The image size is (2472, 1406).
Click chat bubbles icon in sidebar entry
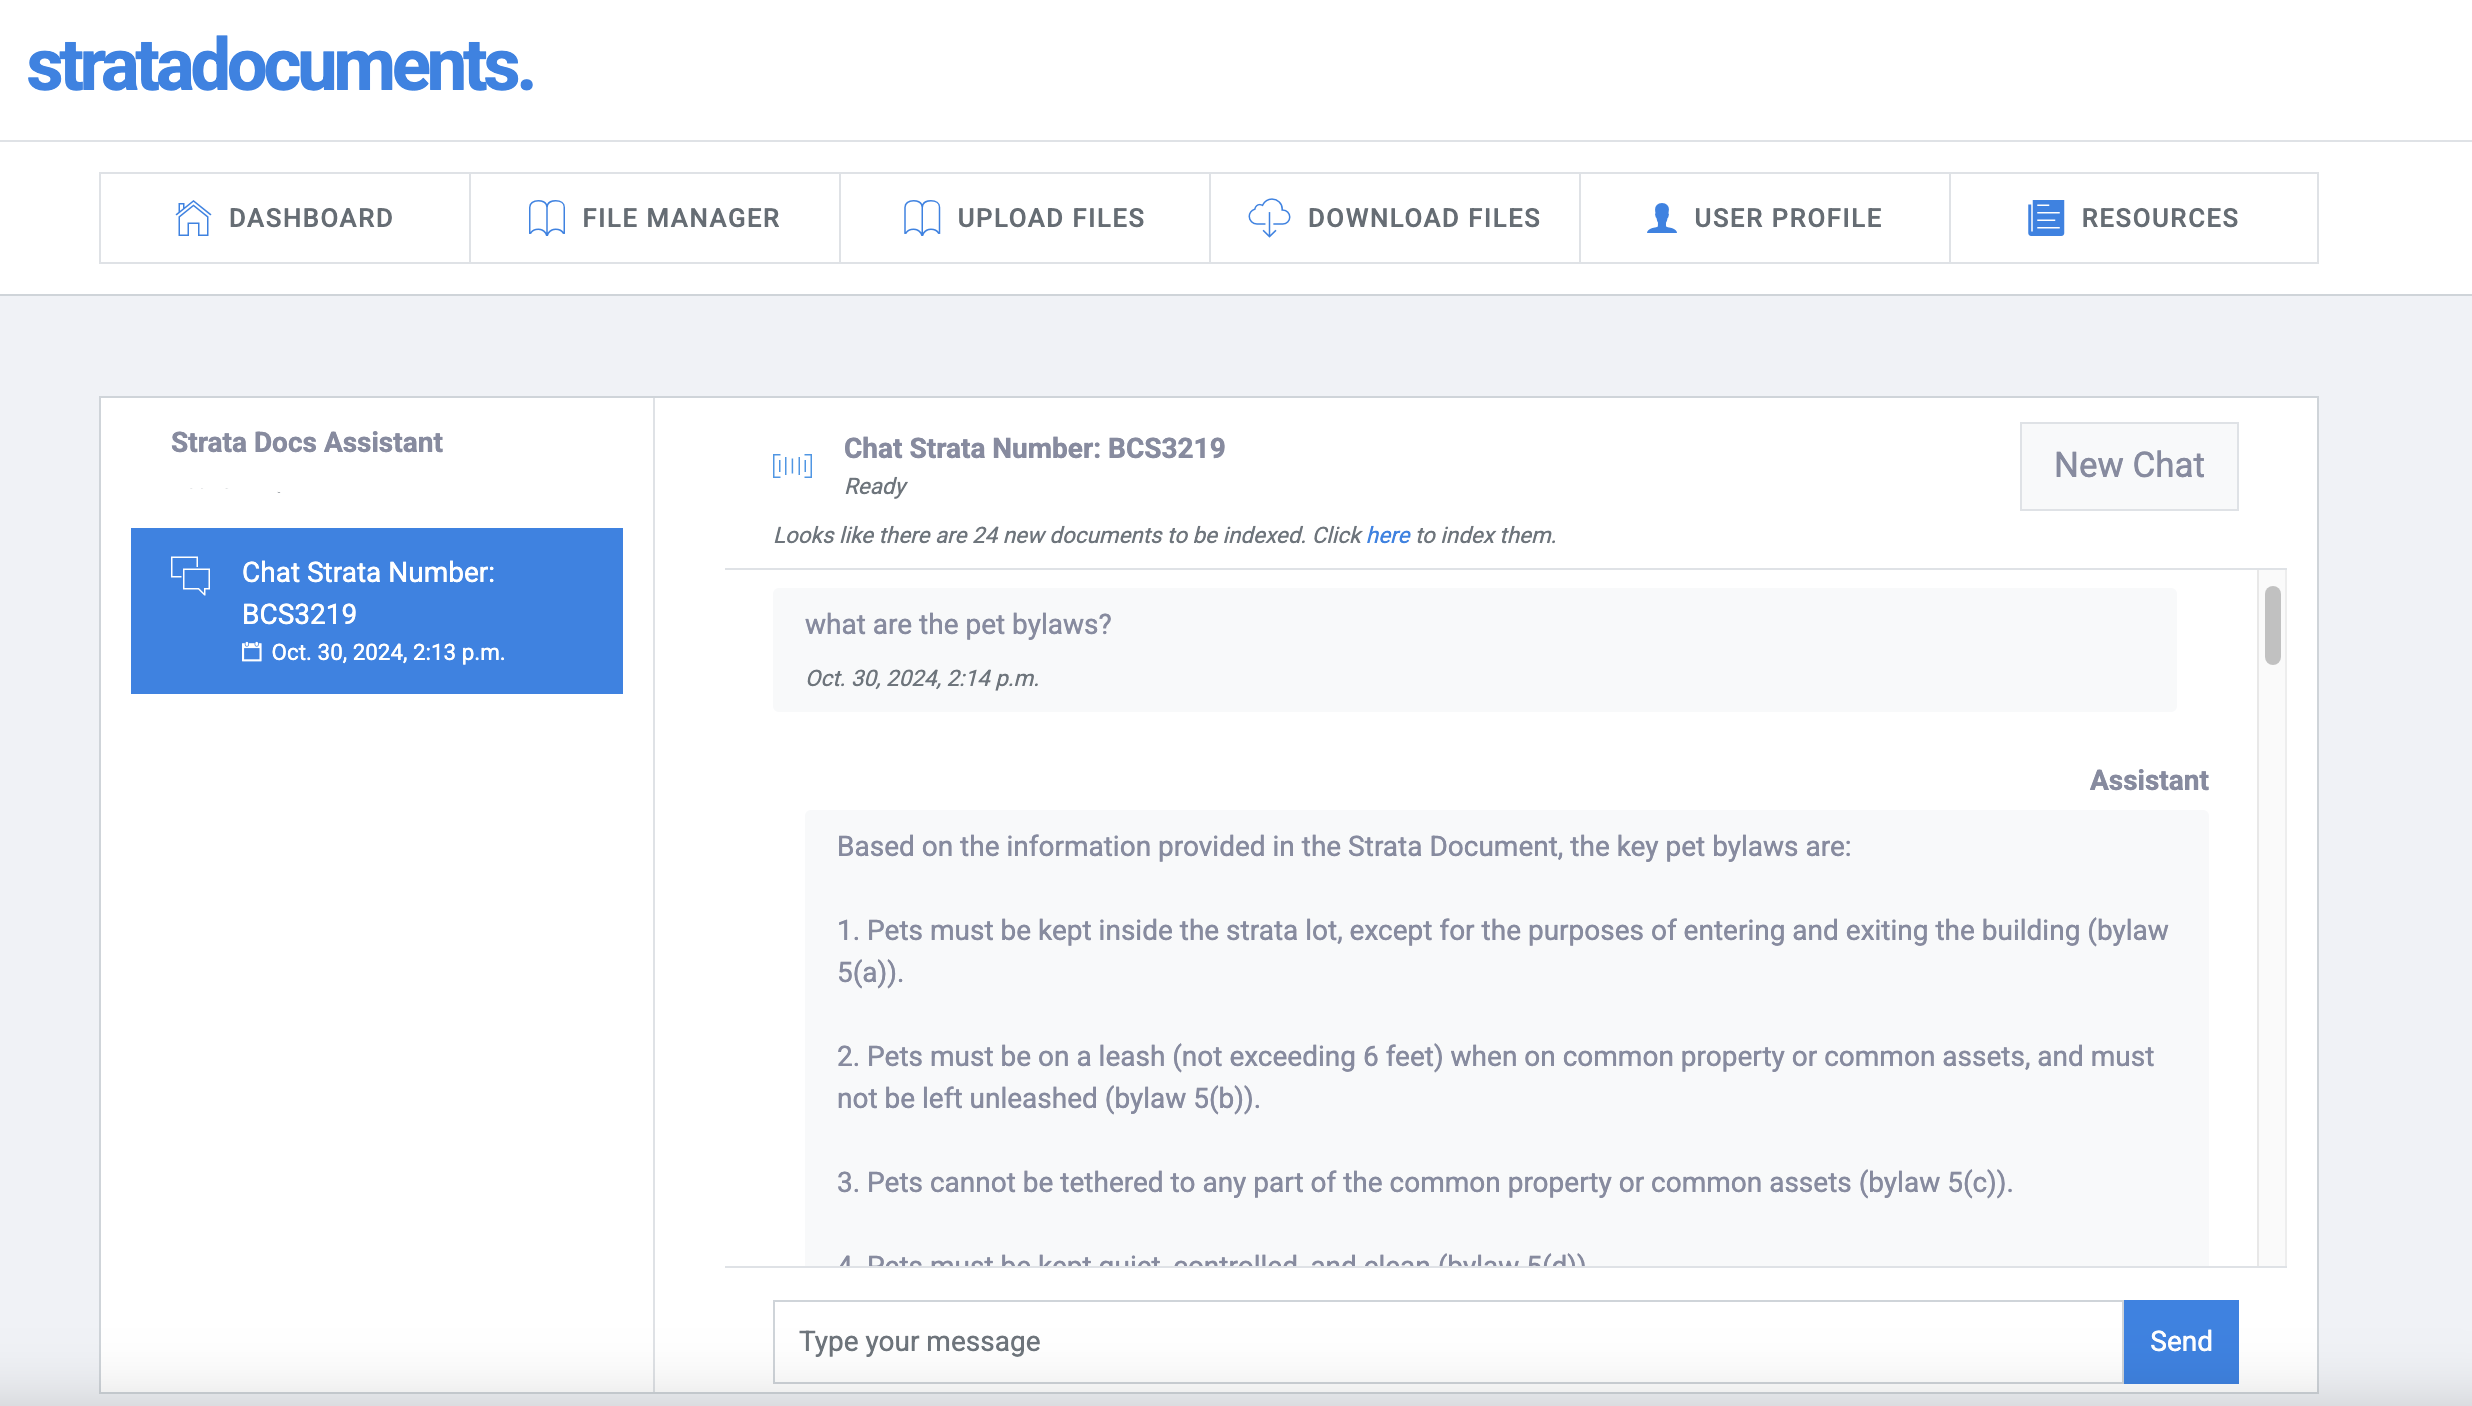(191, 575)
